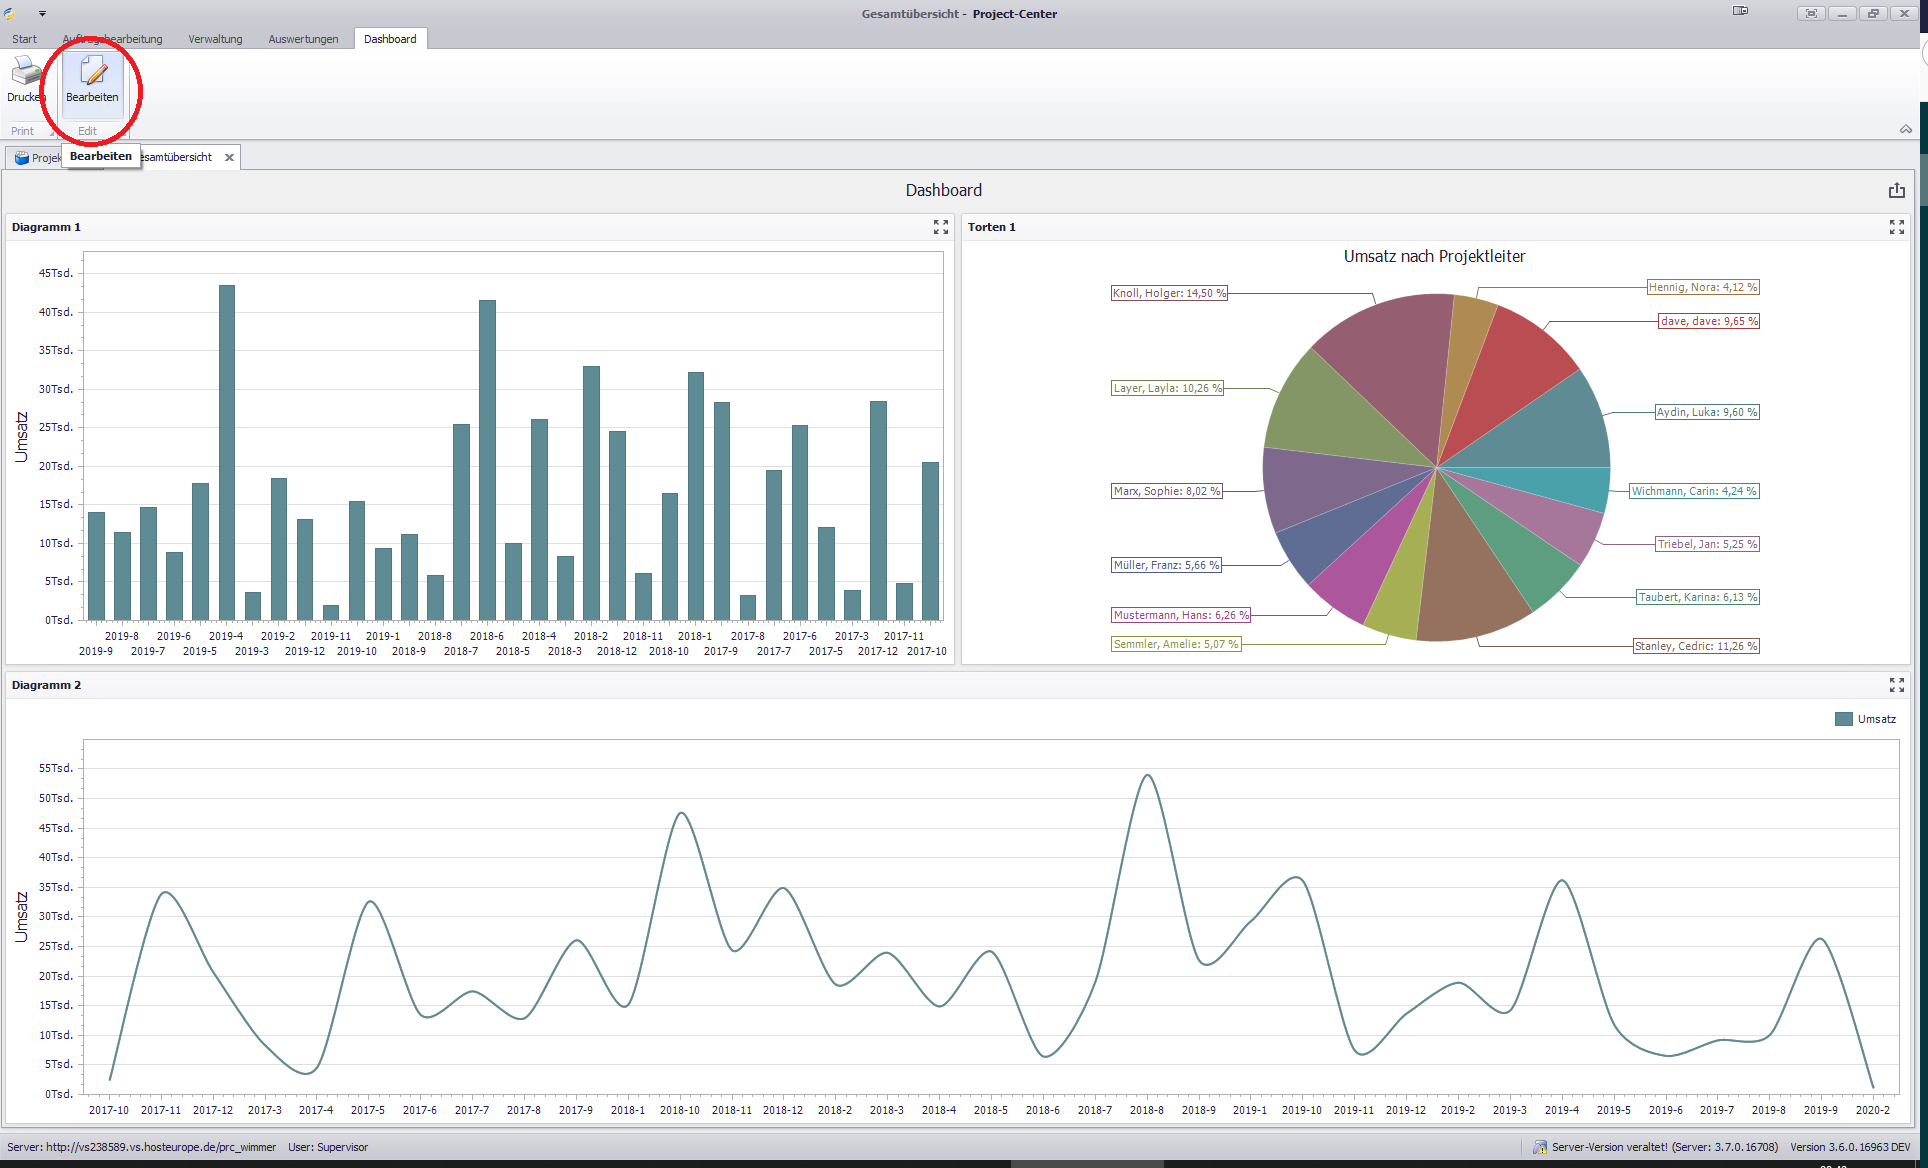Screen dimensions: 1928x1168
Task: Click the Bearbeiten edit icon
Action: coord(92,72)
